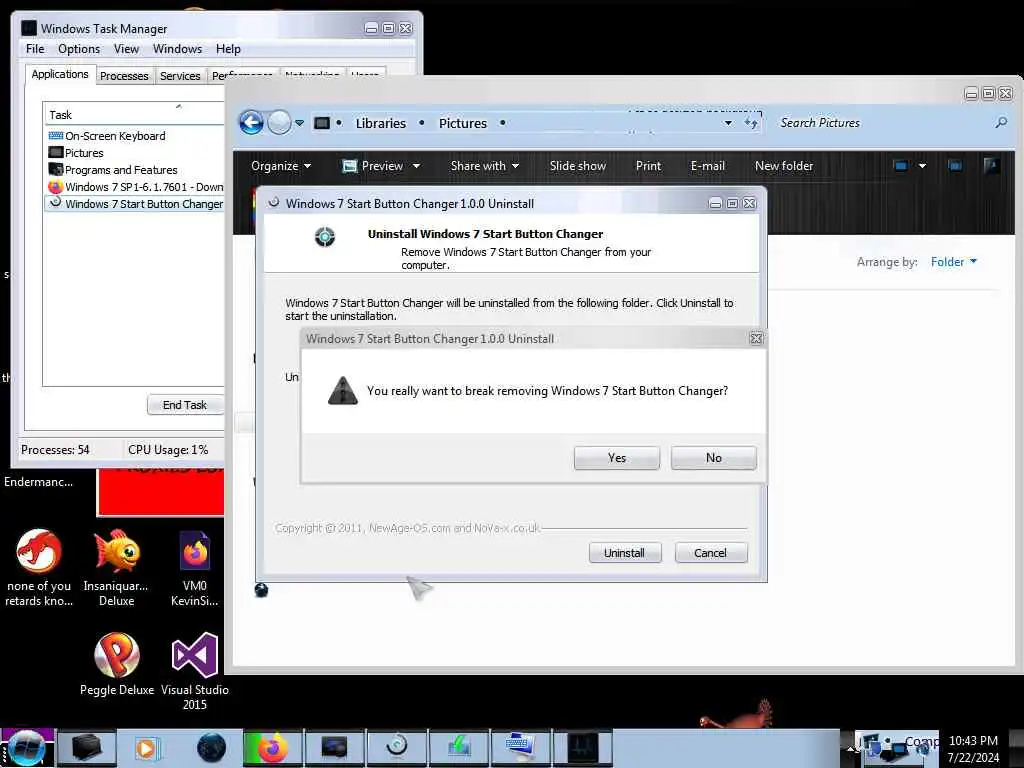Image resolution: width=1024 pixels, height=768 pixels.
Task: Click Pictures in the address breadcrumb
Action: click(x=462, y=123)
